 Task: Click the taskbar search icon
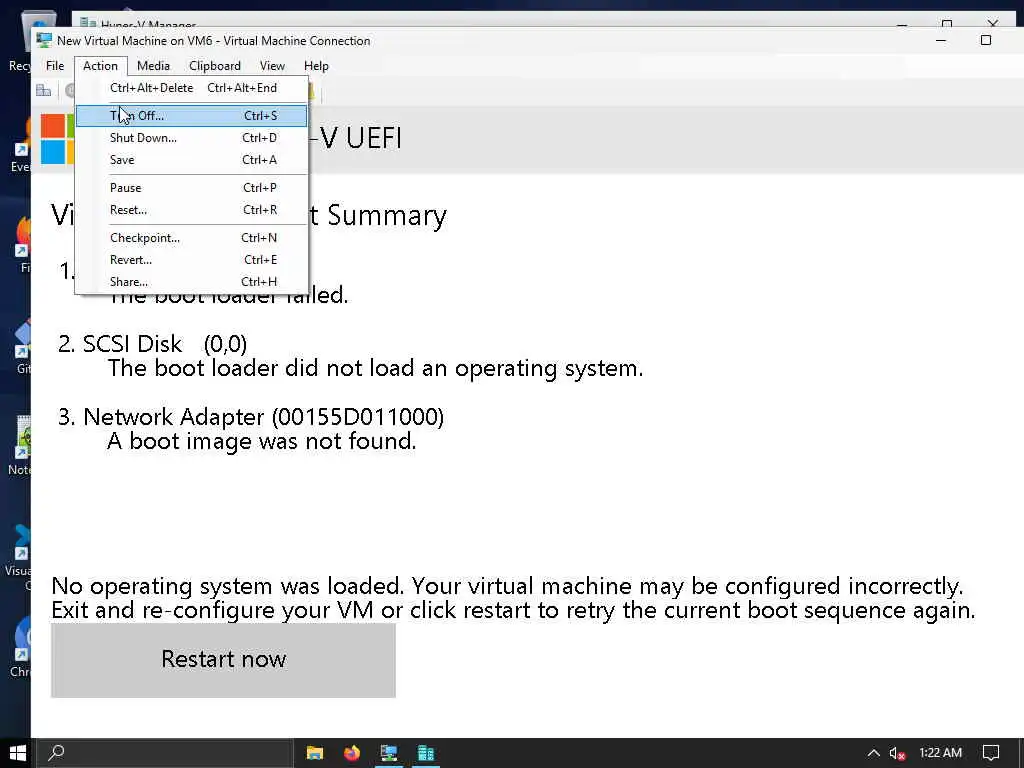point(56,753)
